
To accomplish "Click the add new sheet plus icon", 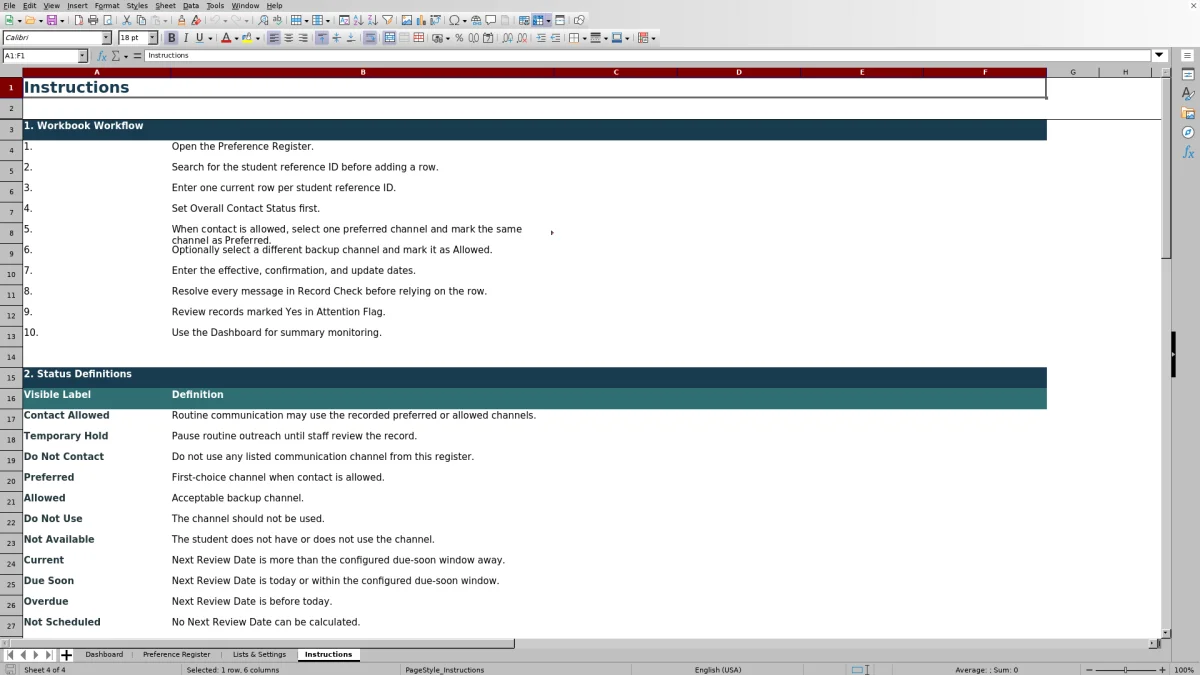I will click(x=66, y=655).
